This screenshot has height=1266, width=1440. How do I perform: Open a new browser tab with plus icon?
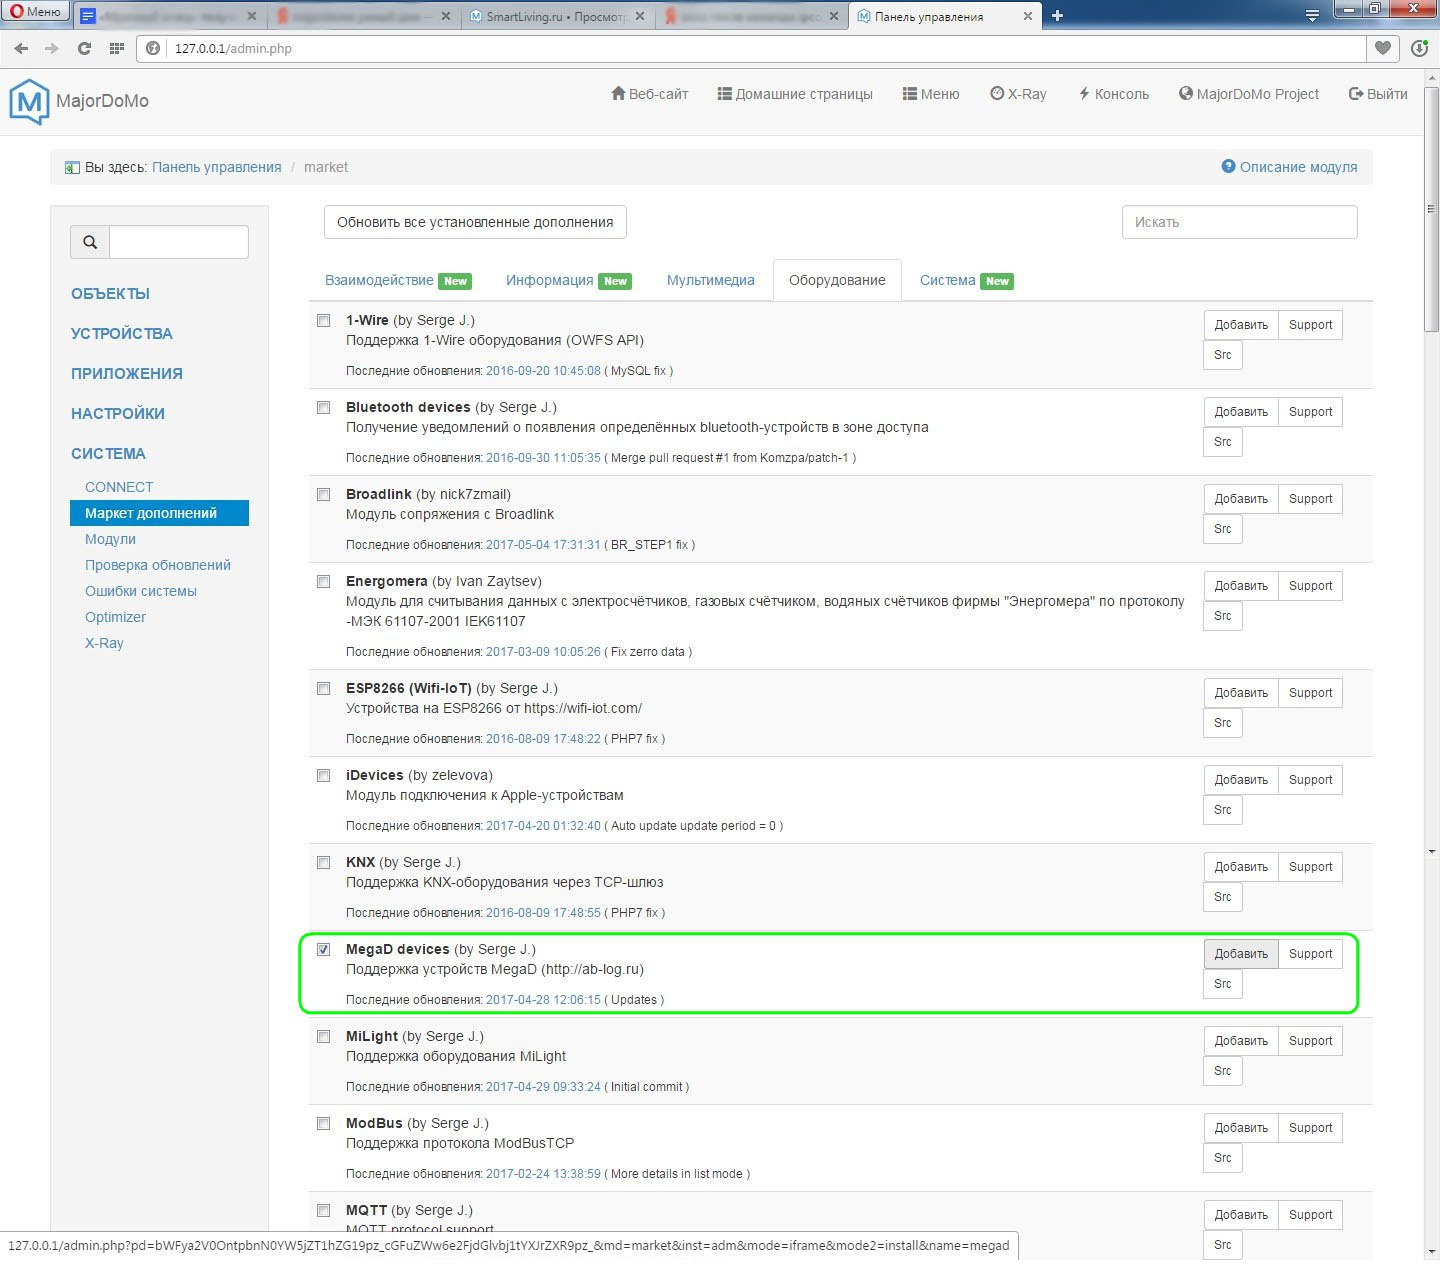[x=1057, y=15]
